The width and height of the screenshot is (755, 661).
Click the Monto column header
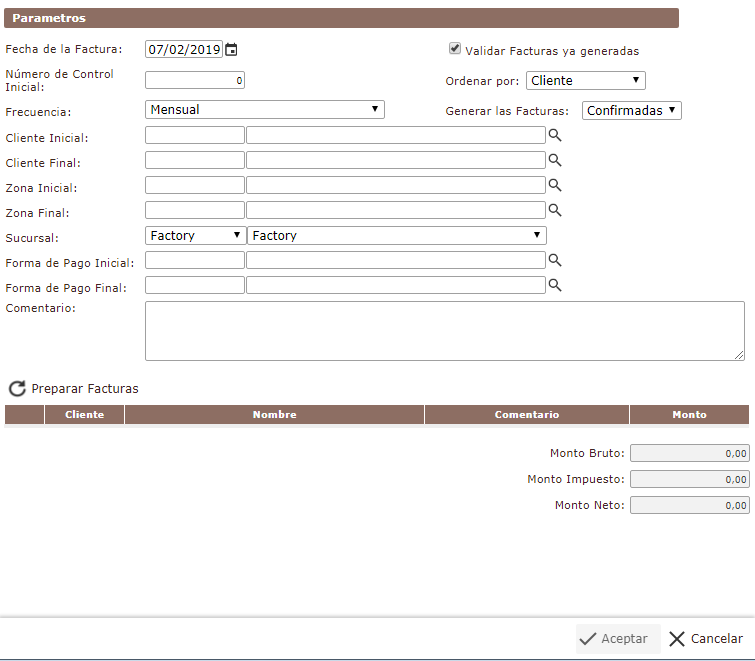click(688, 415)
